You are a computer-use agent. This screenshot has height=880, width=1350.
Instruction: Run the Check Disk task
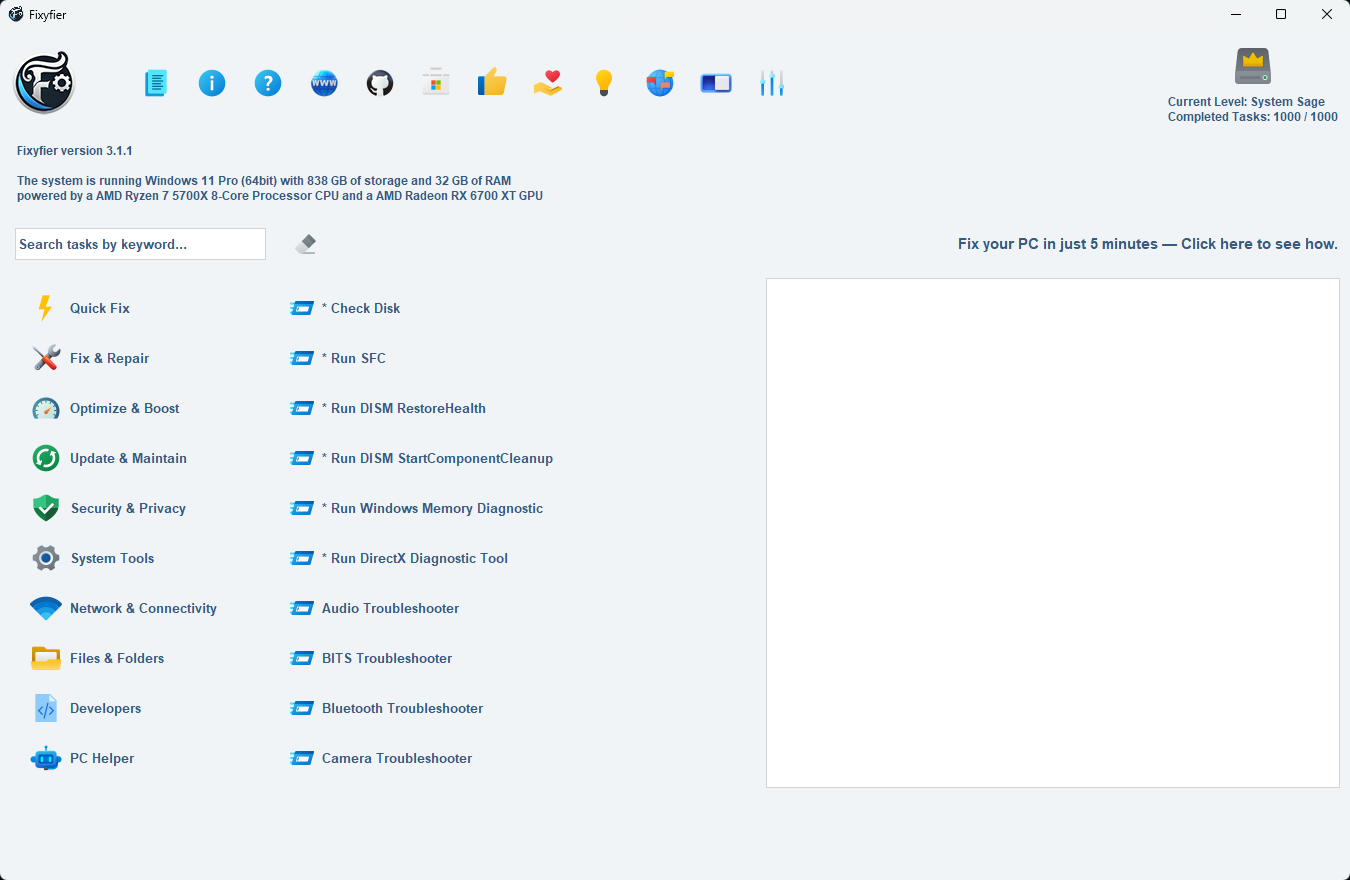pos(346,308)
